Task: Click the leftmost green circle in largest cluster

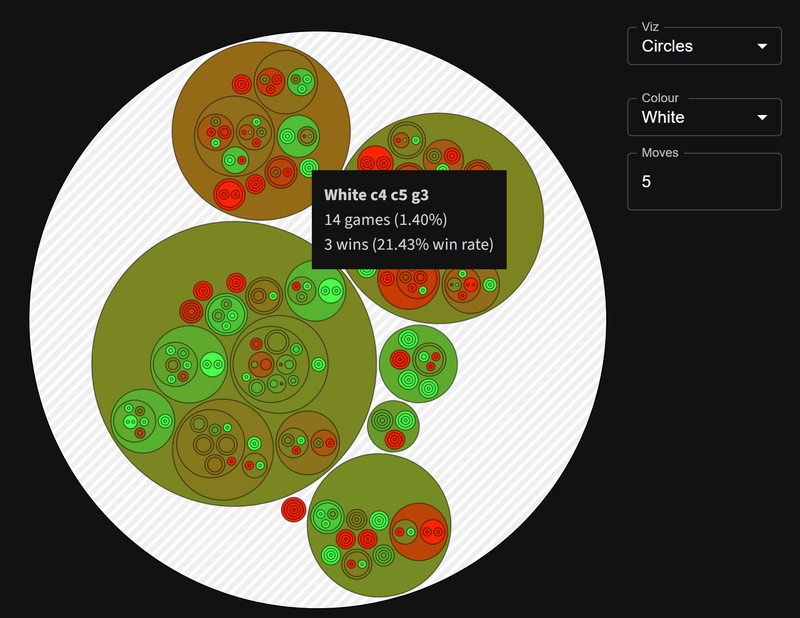Action: [x=142, y=421]
